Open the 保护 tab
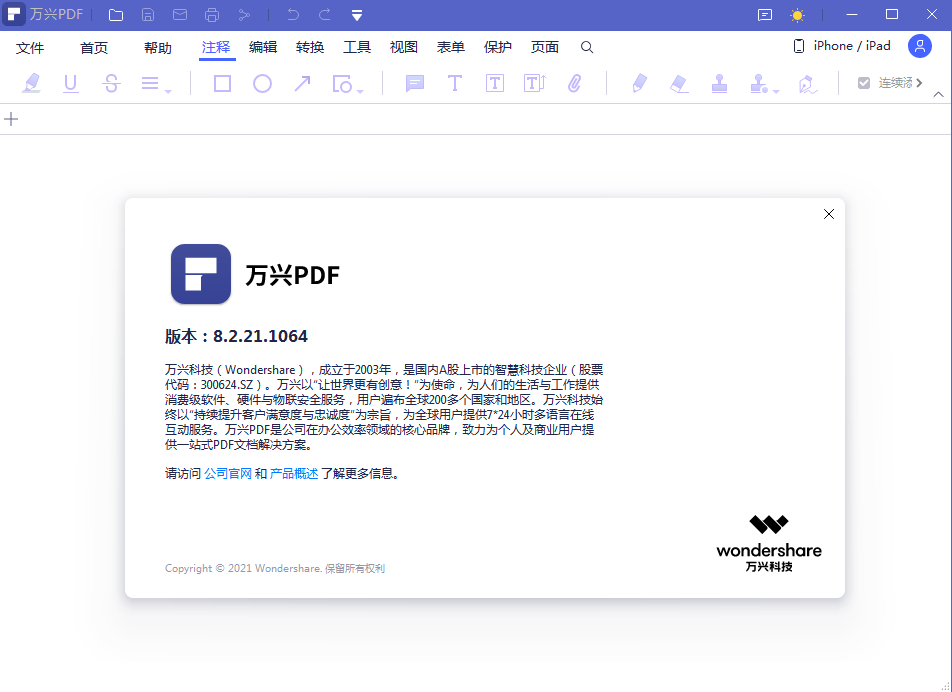This screenshot has width=952, height=692. [498, 47]
